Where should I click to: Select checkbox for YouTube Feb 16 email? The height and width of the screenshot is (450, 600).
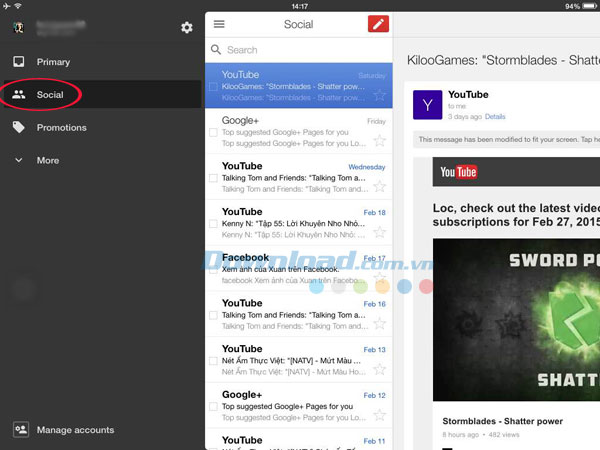(x=213, y=315)
